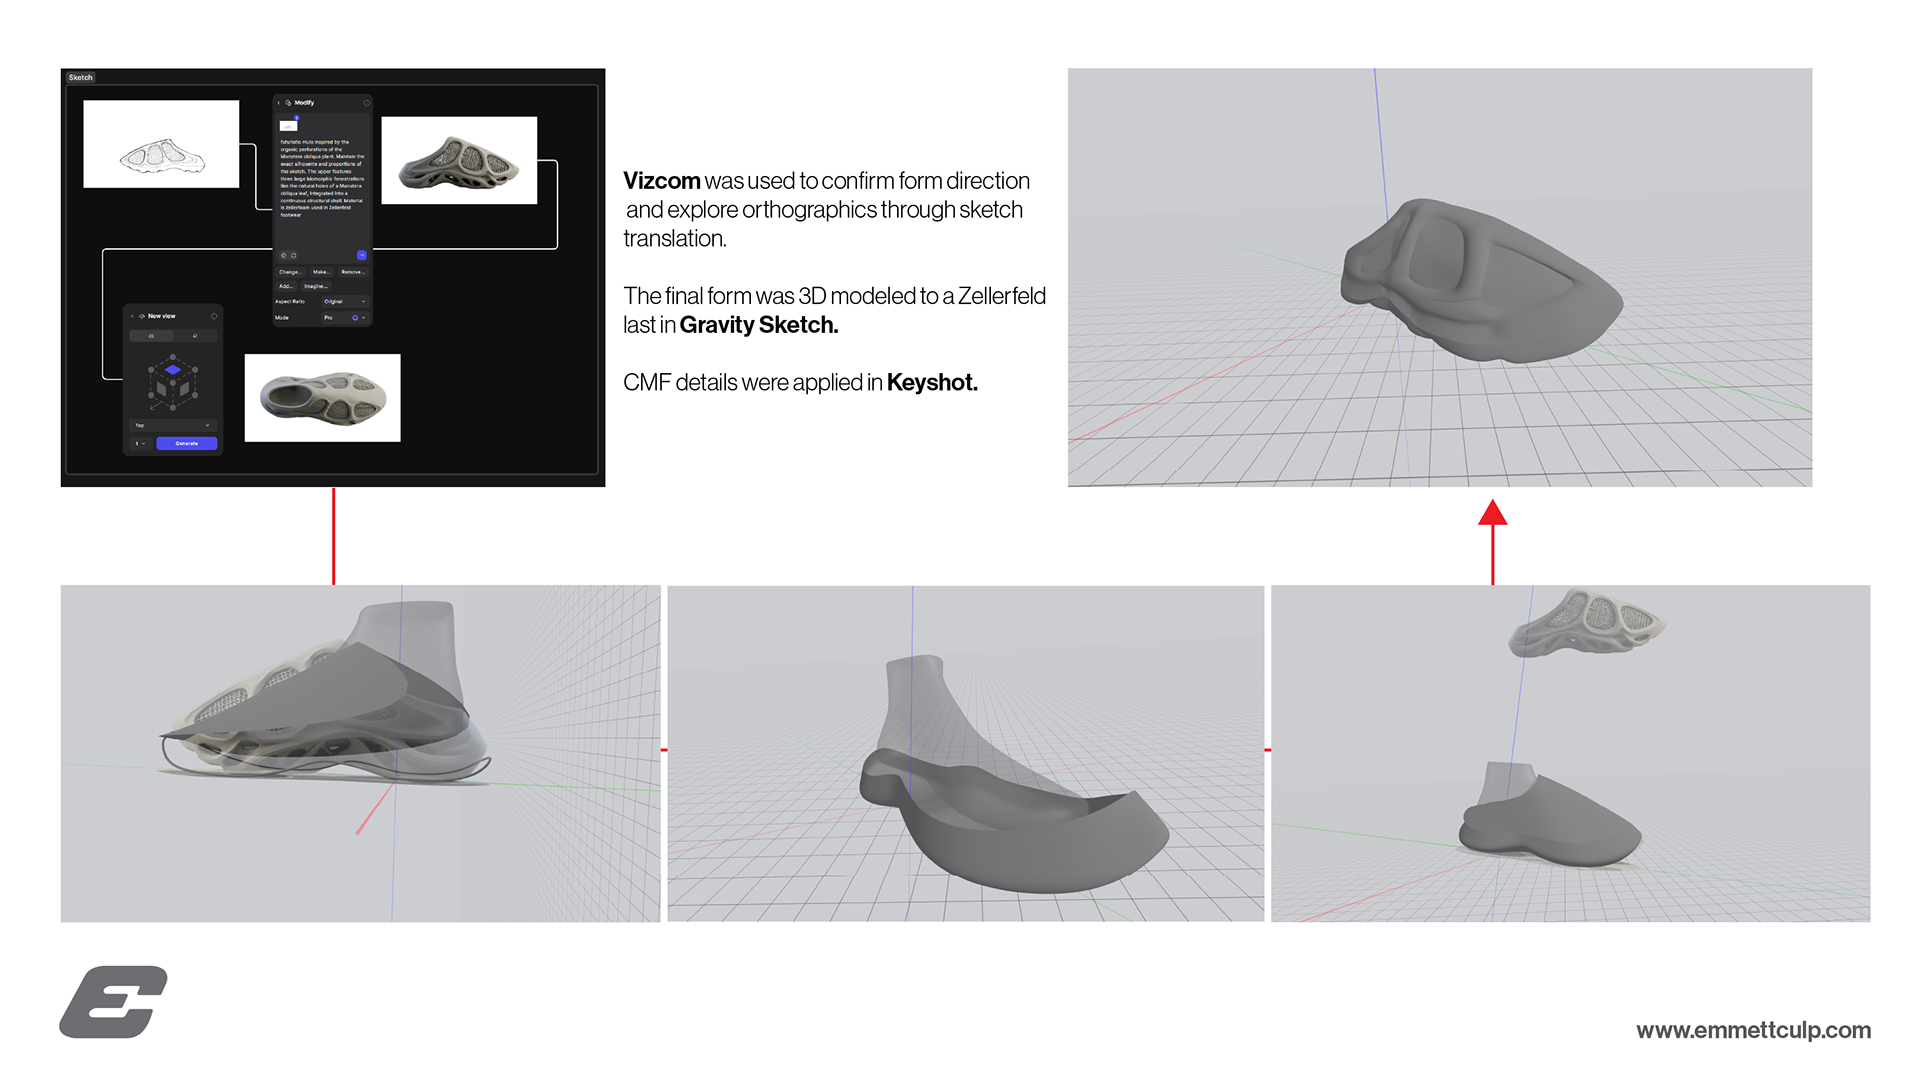This screenshot has height=1081, width=1920.
Task: Open the output count dropdown showing 1
Action: (x=140, y=443)
